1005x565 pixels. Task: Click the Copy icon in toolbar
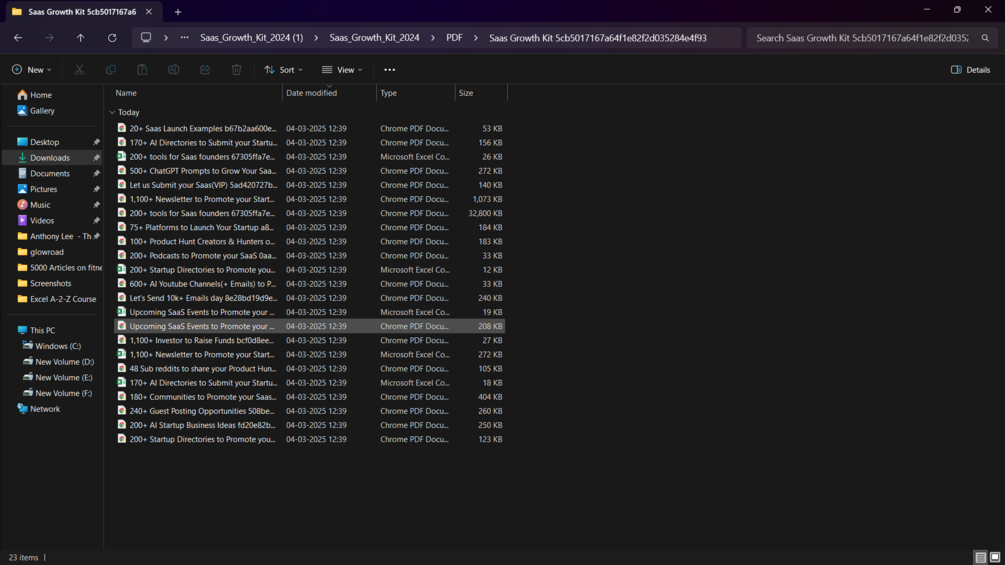111,70
